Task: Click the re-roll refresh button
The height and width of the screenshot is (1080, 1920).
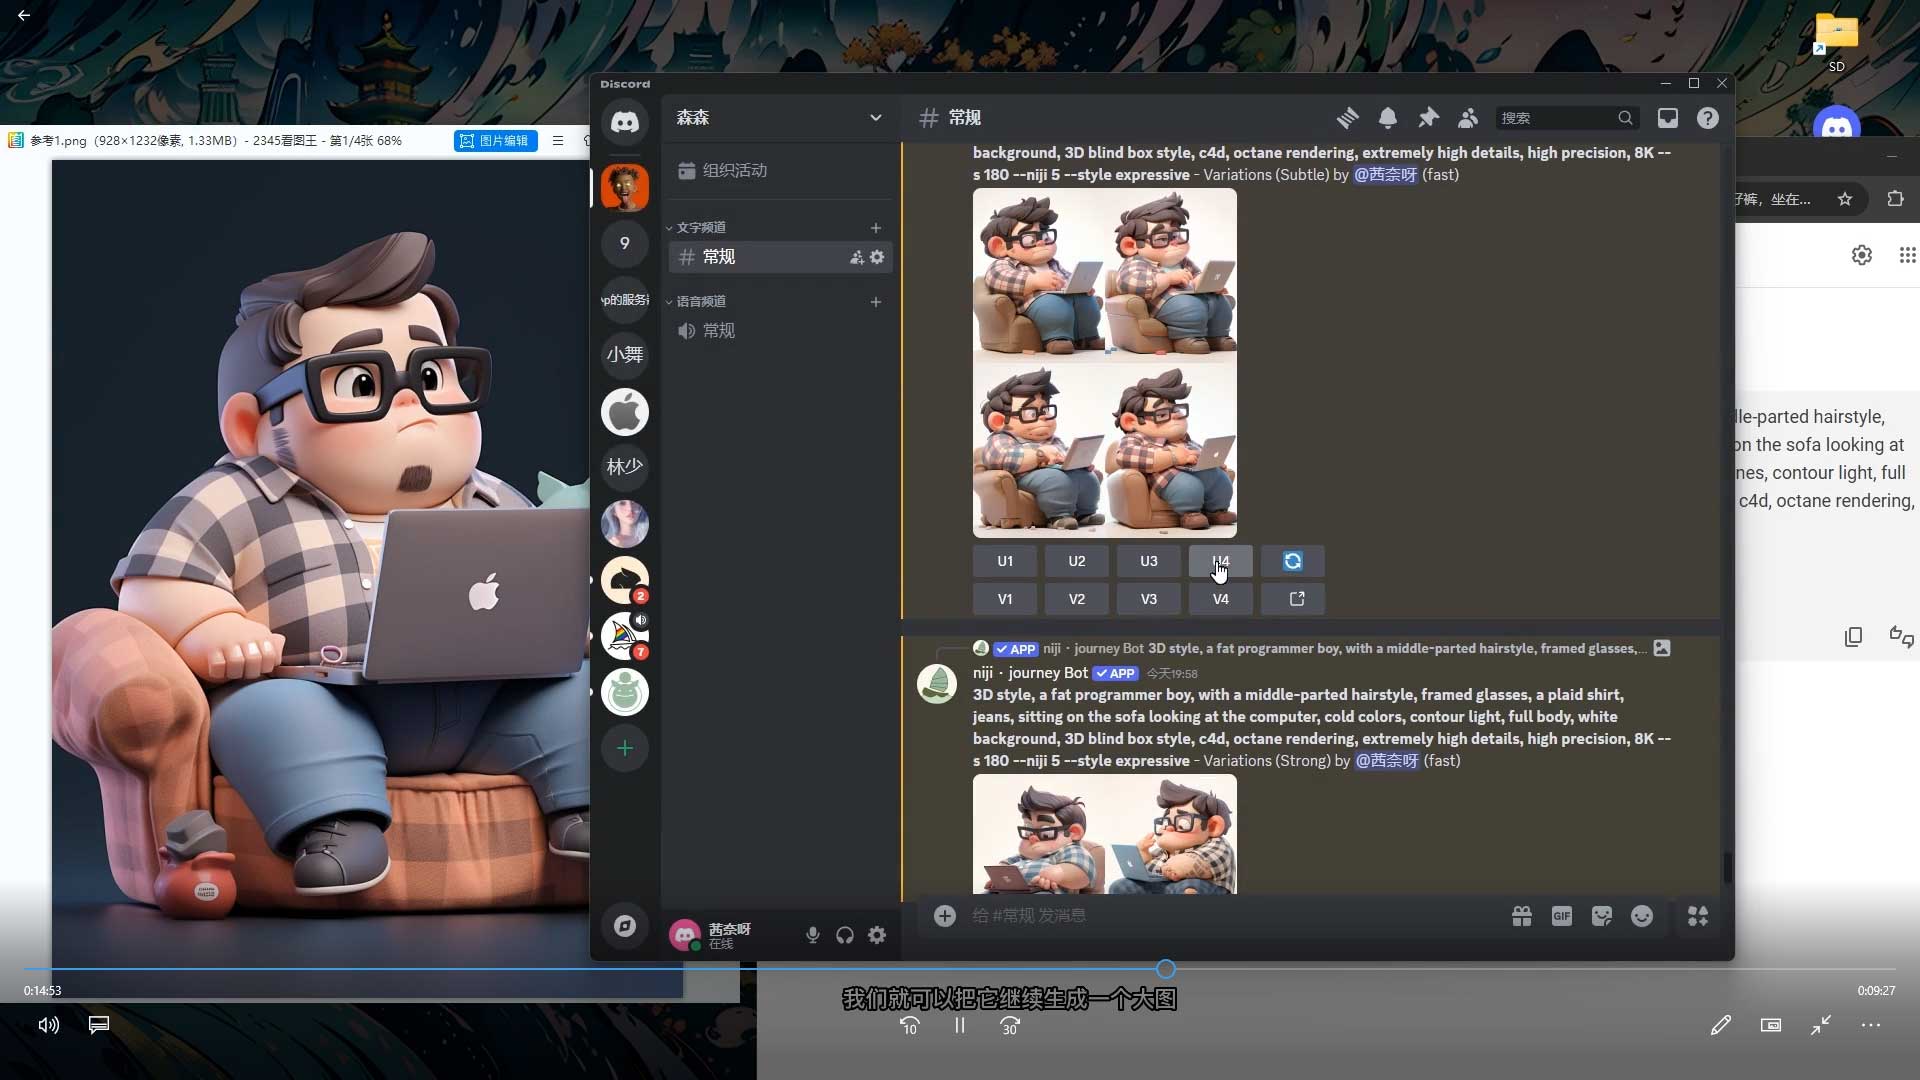Action: (x=1293, y=561)
